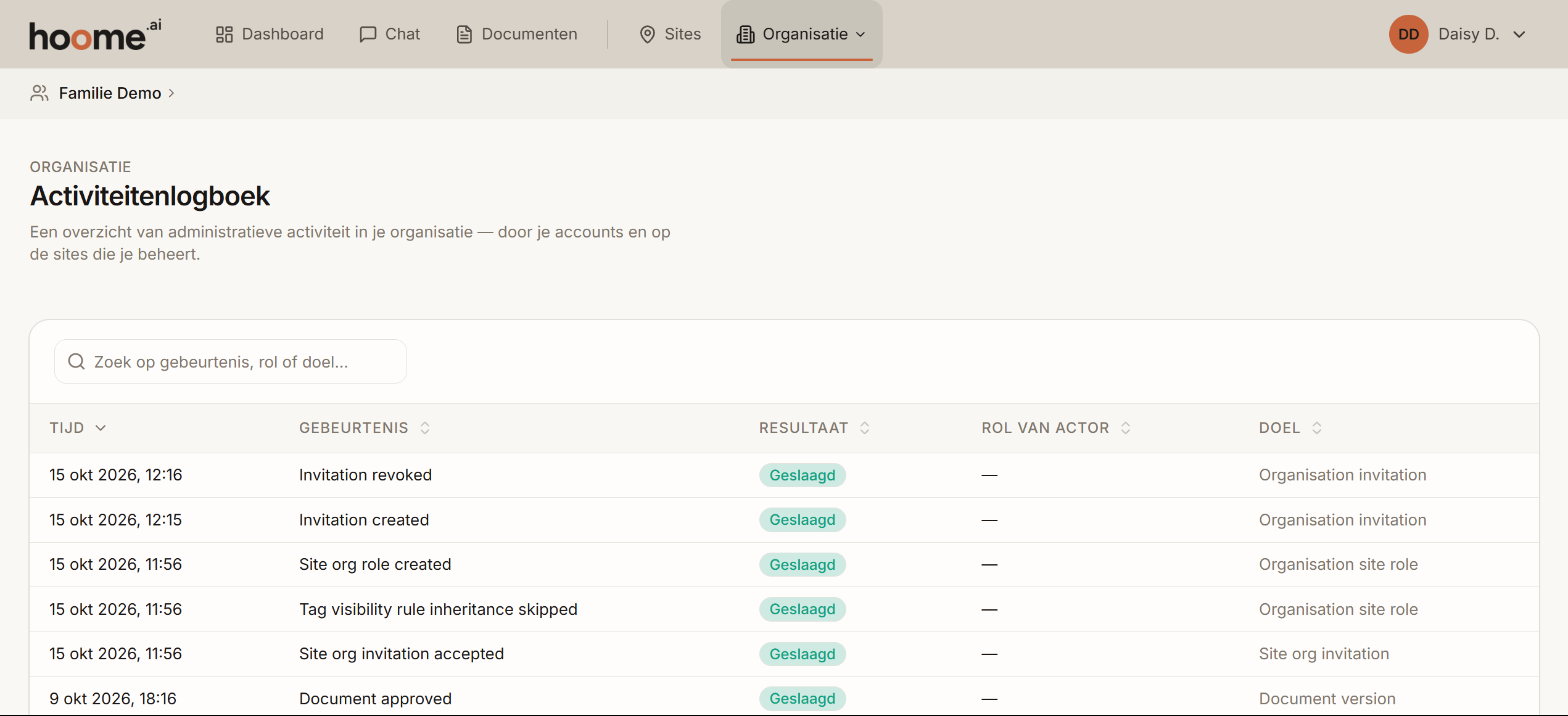Click the Document version target

pyautogui.click(x=1327, y=699)
